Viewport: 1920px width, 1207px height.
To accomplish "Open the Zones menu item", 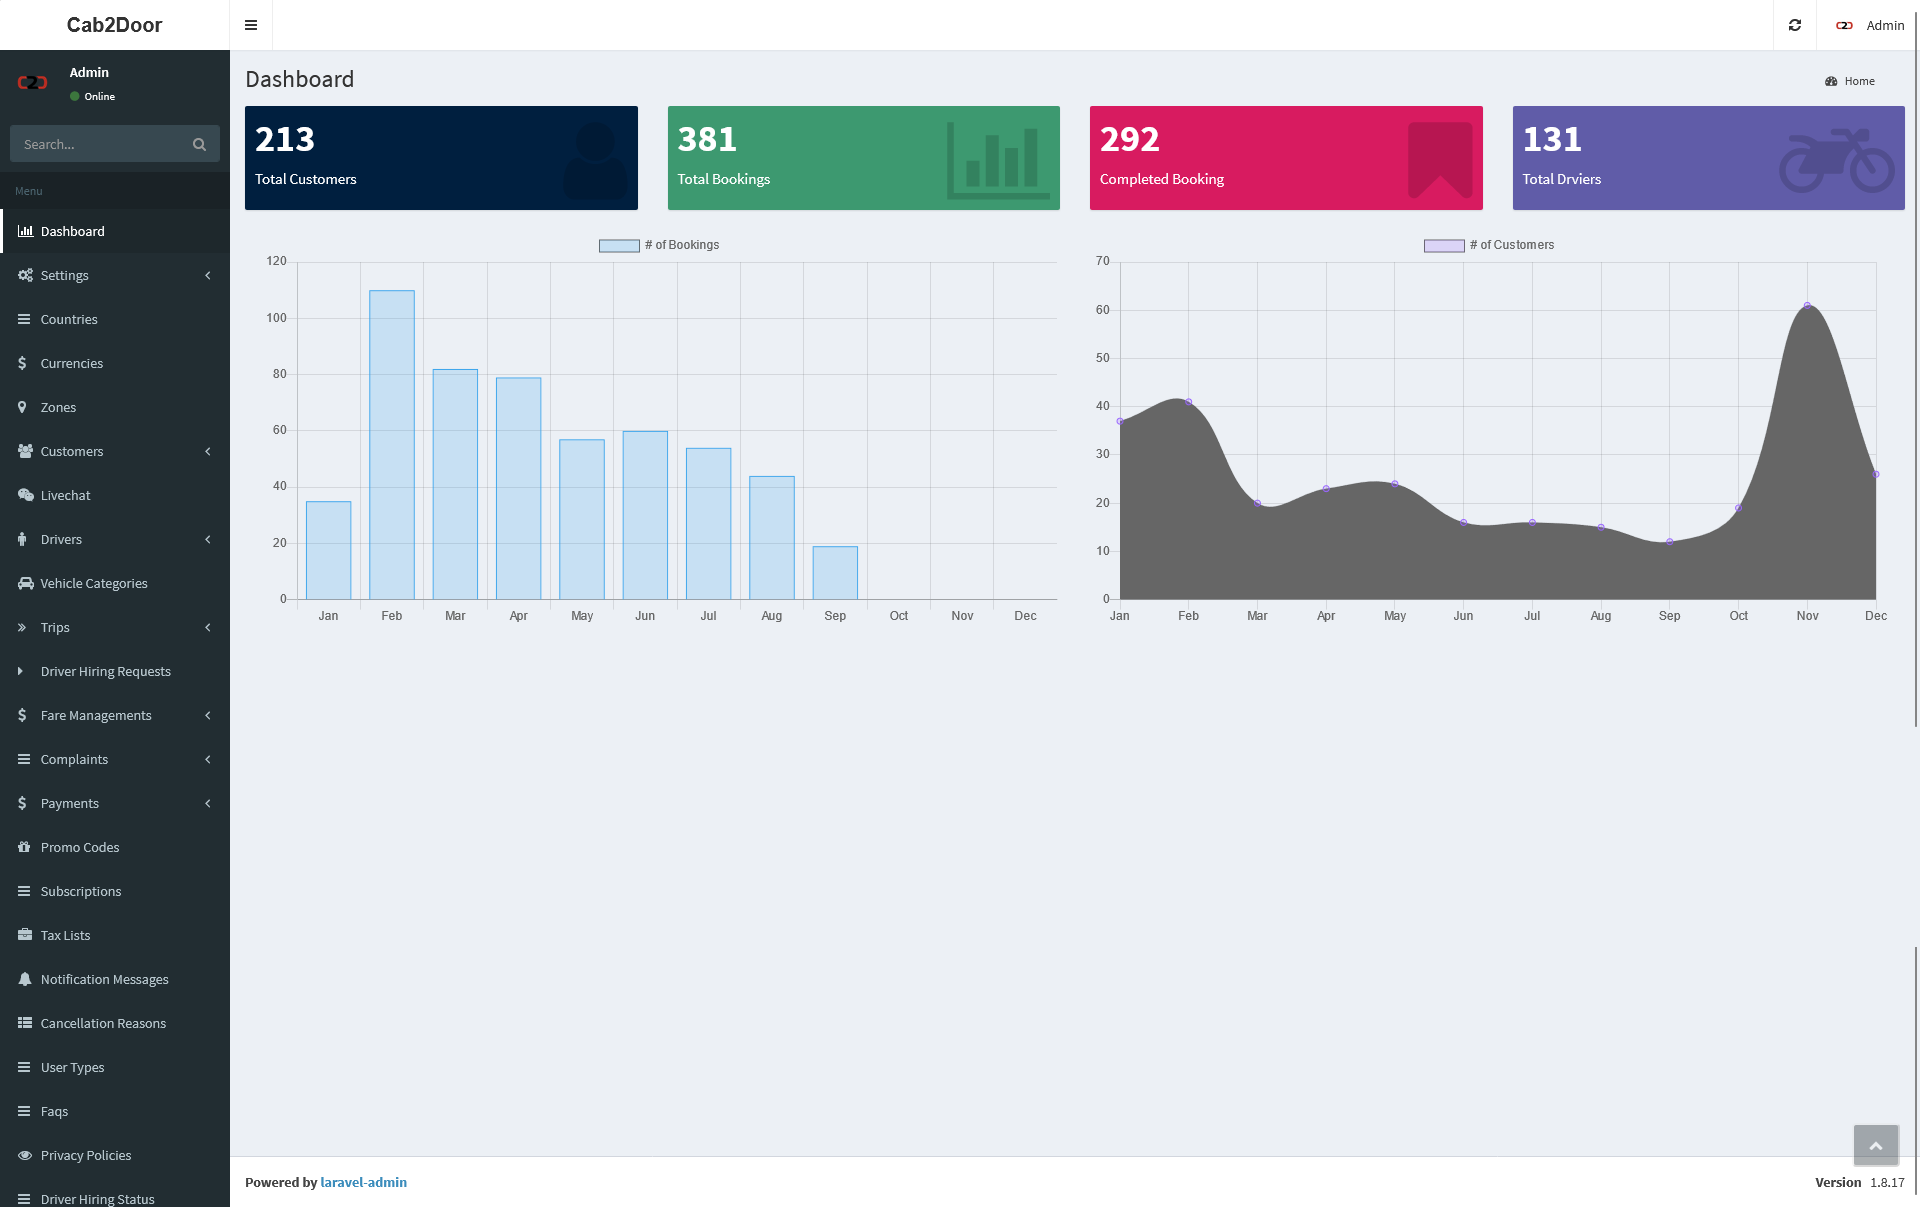I will [115, 407].
